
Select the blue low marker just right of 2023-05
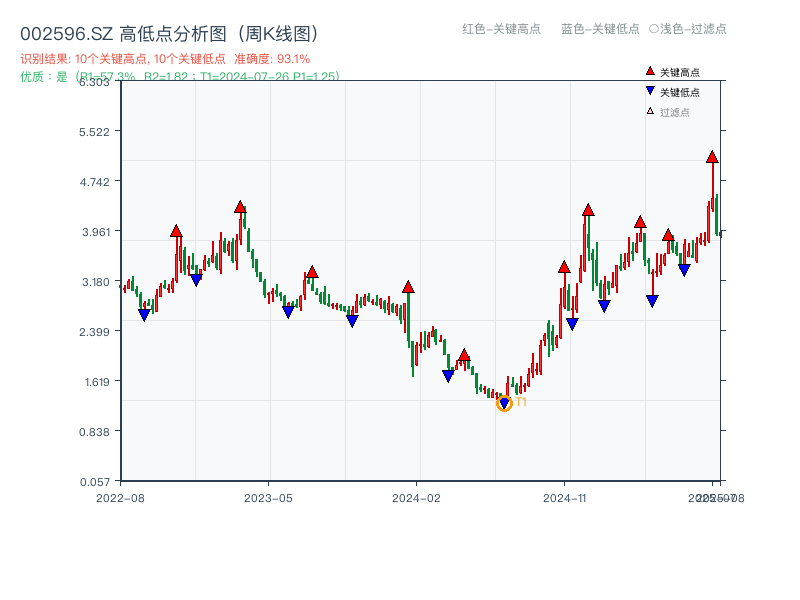click(288, 312)
